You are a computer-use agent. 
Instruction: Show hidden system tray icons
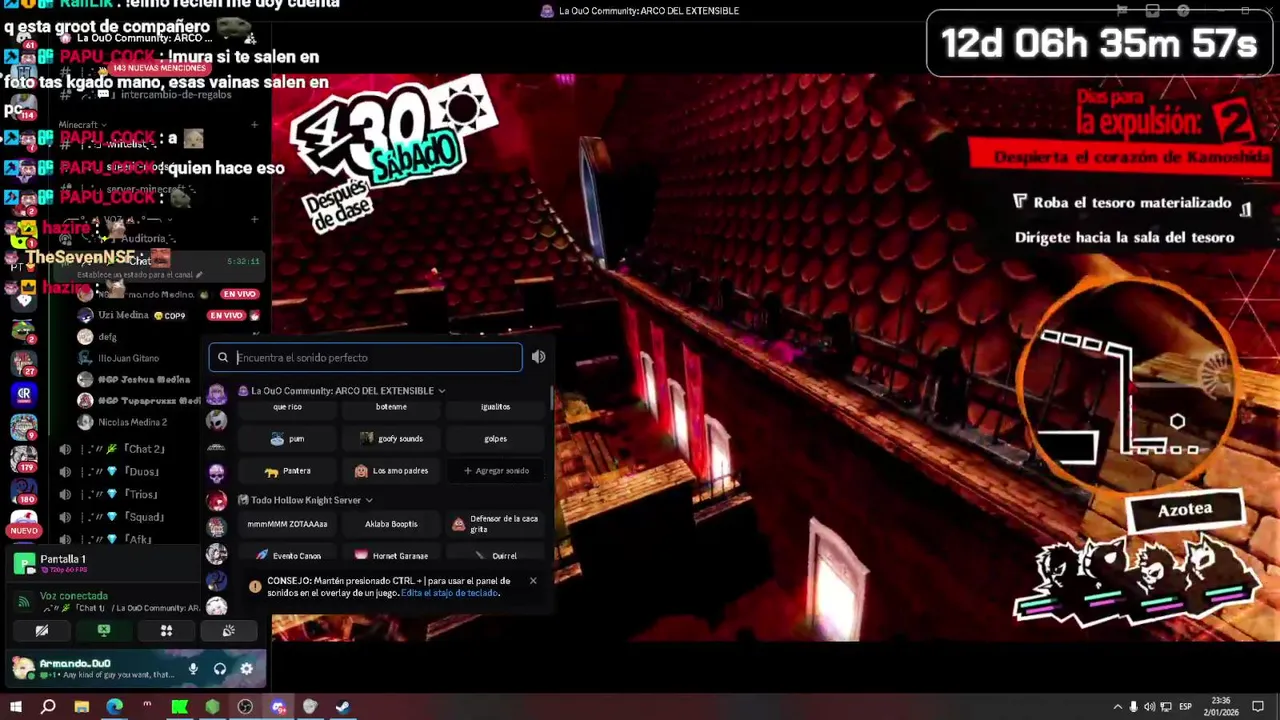tap(1118, 707)
